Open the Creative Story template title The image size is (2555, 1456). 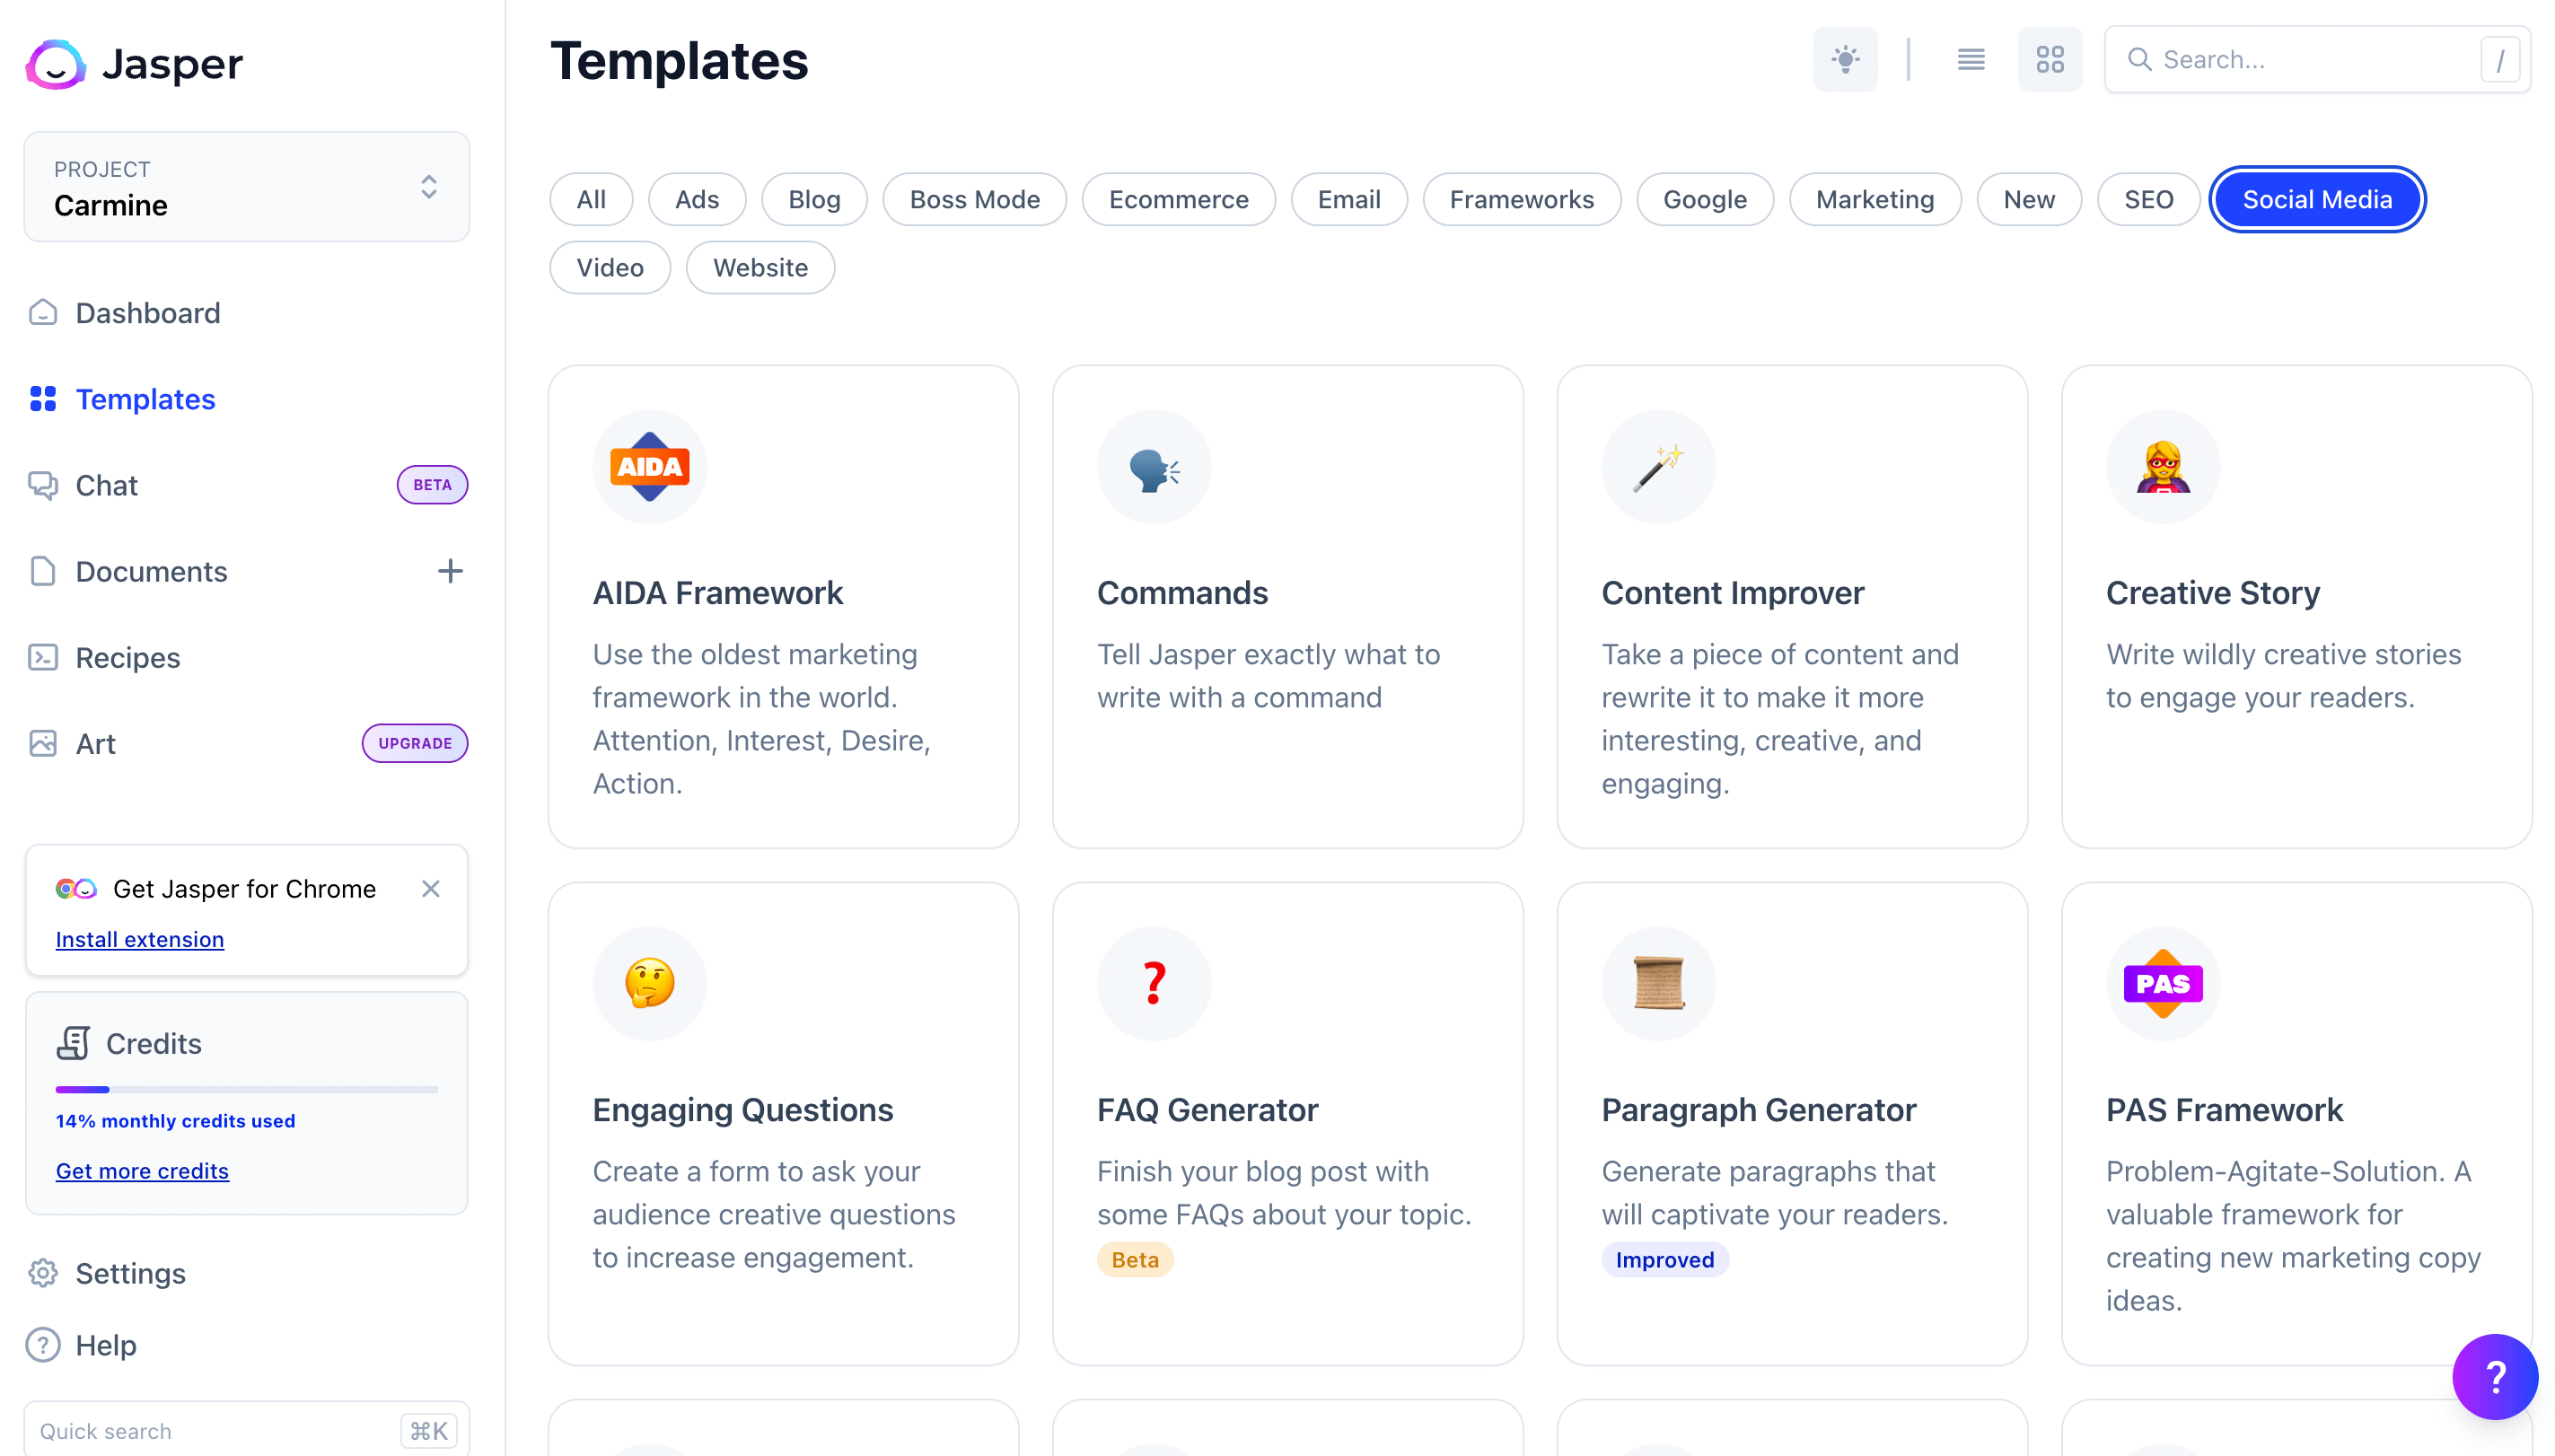(2213, 593)
